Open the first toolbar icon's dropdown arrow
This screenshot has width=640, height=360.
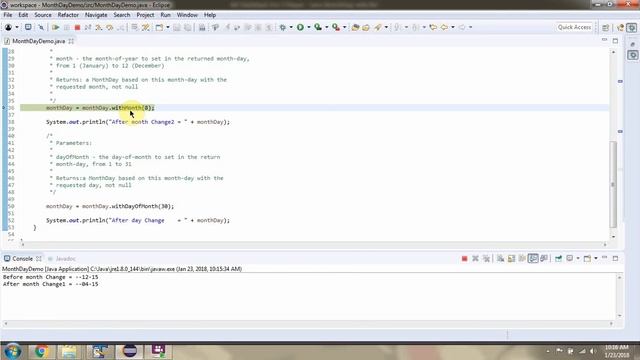[17, 27]
